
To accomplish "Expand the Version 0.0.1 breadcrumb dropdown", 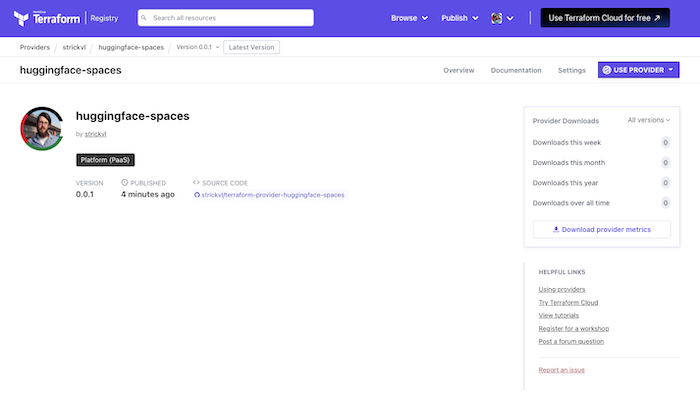I will (196, 47).
